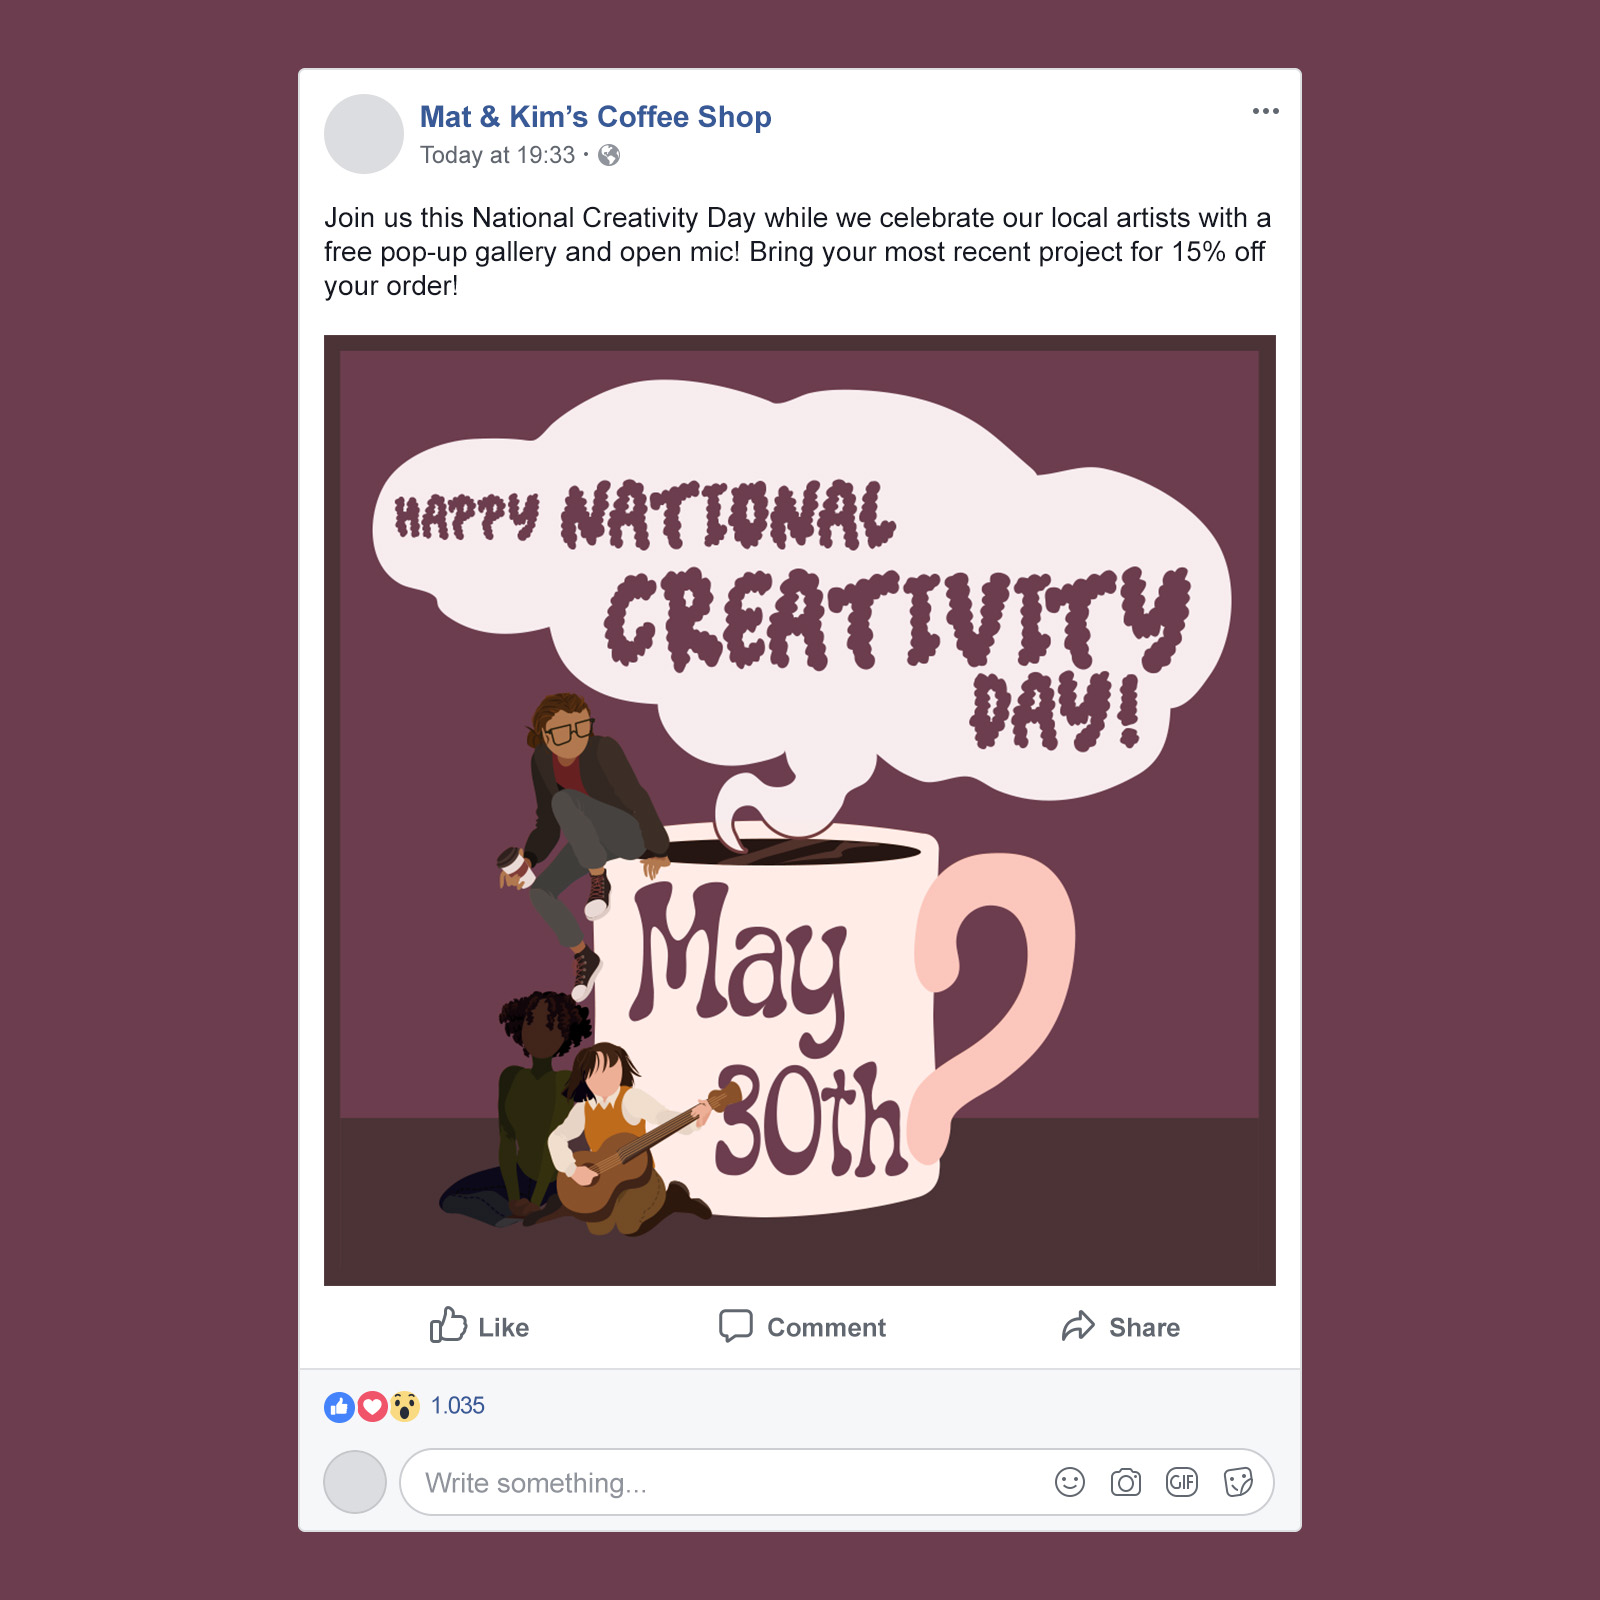Click the thumbs-up Like icon
1600x1600 pixels.
tap(448, 1325)
